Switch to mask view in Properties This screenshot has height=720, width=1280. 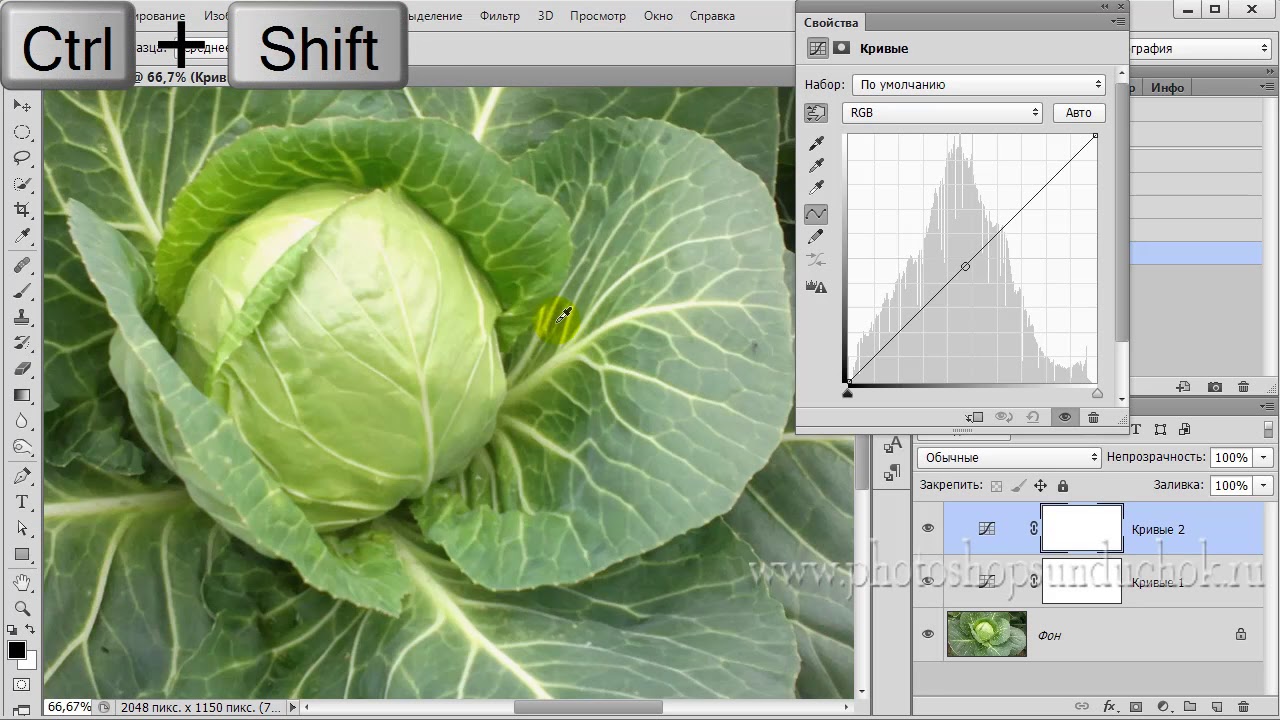842,48
